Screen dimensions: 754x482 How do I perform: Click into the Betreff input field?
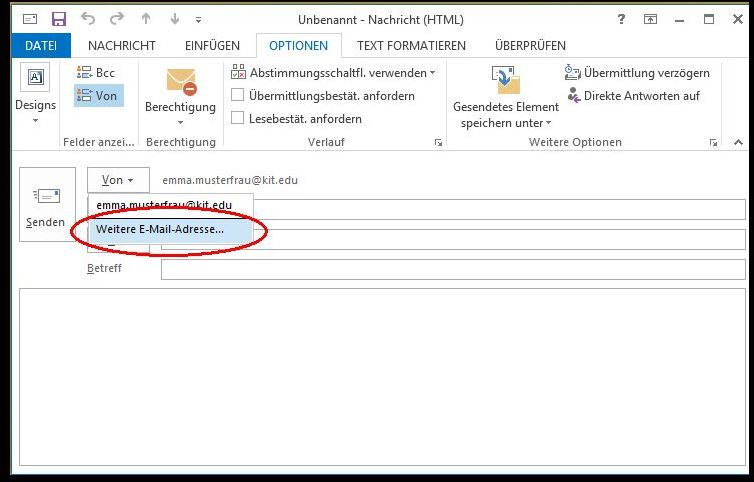tap(452, 270)
